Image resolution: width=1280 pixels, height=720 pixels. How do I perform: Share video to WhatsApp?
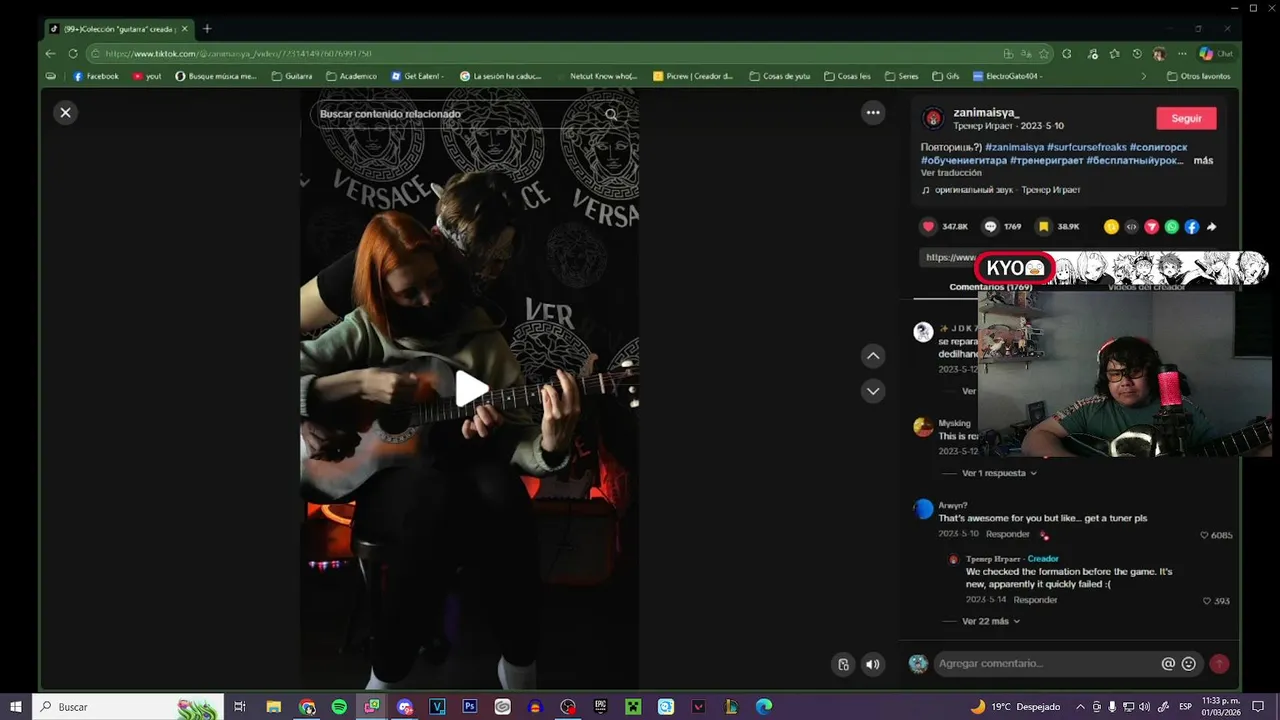[1171, 227]
